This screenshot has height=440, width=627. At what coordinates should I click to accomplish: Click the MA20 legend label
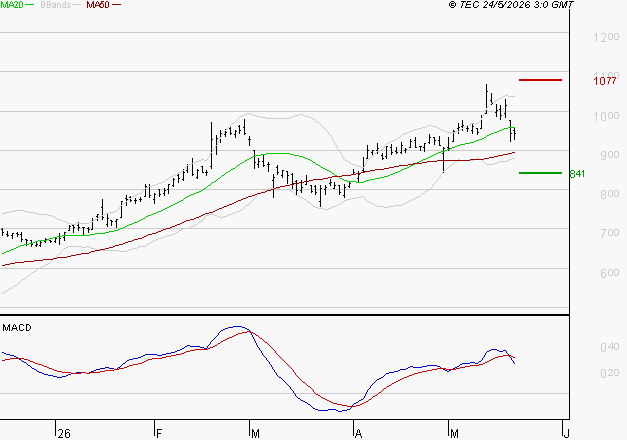(11, 5)
